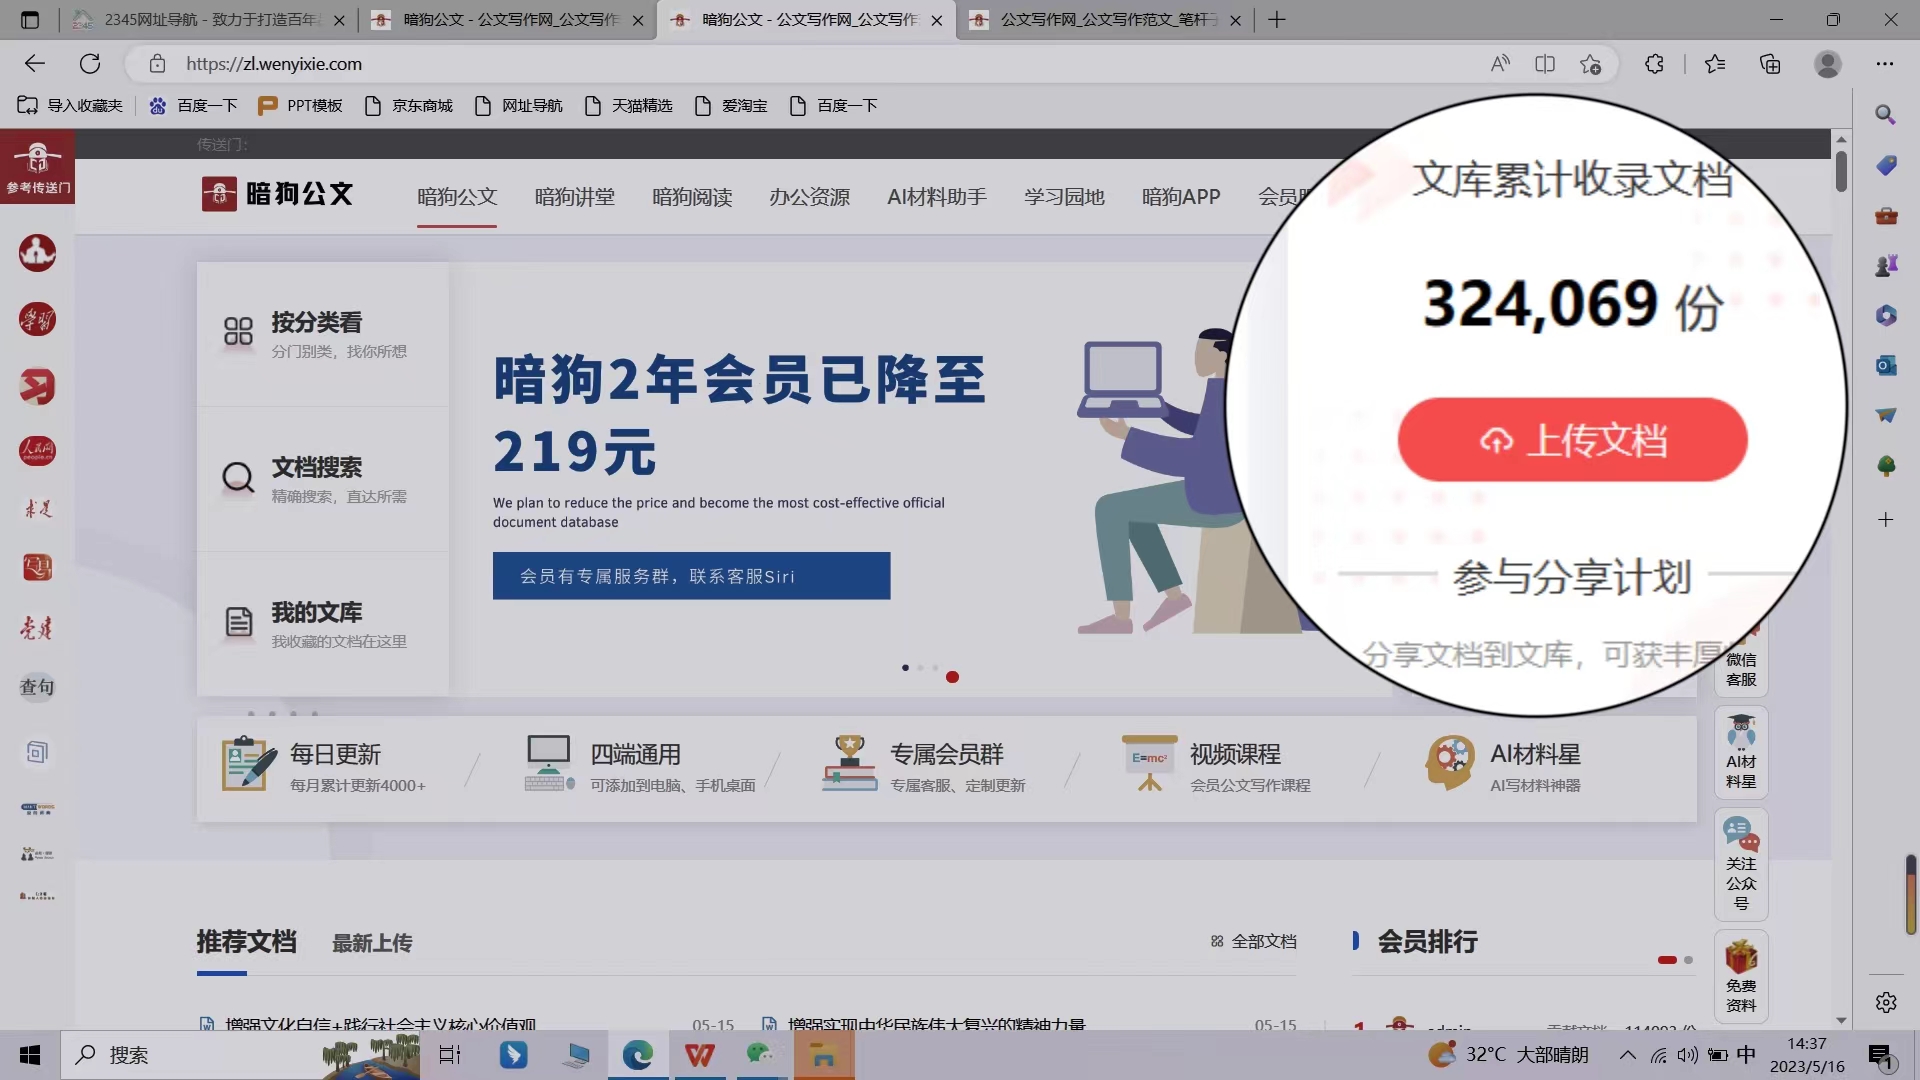Click the 暗狗公文 logo

point(277,194)
